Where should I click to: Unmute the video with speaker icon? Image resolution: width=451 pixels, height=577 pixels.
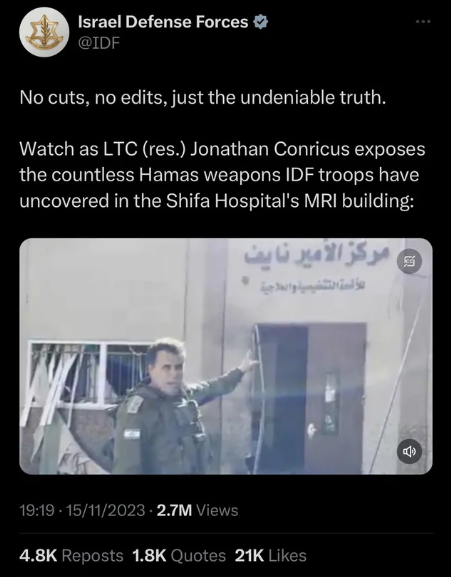[x=409, y=451]
